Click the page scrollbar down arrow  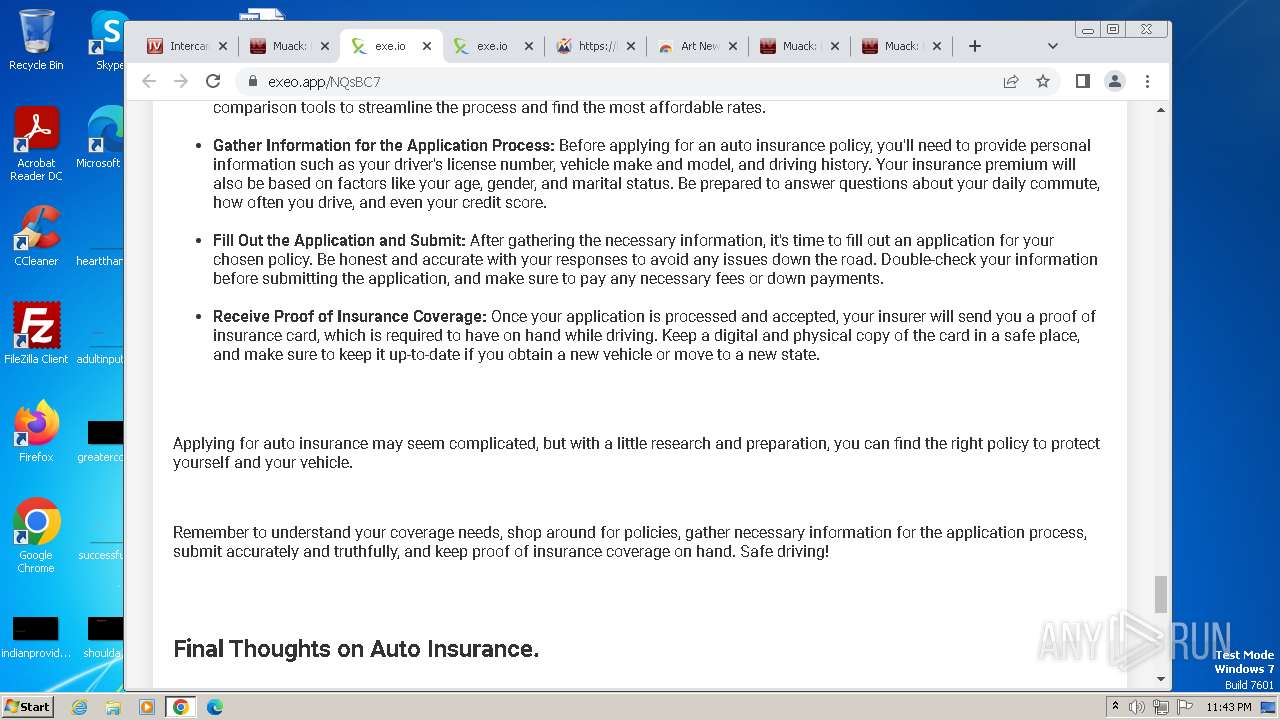(x=1161, y=679)
